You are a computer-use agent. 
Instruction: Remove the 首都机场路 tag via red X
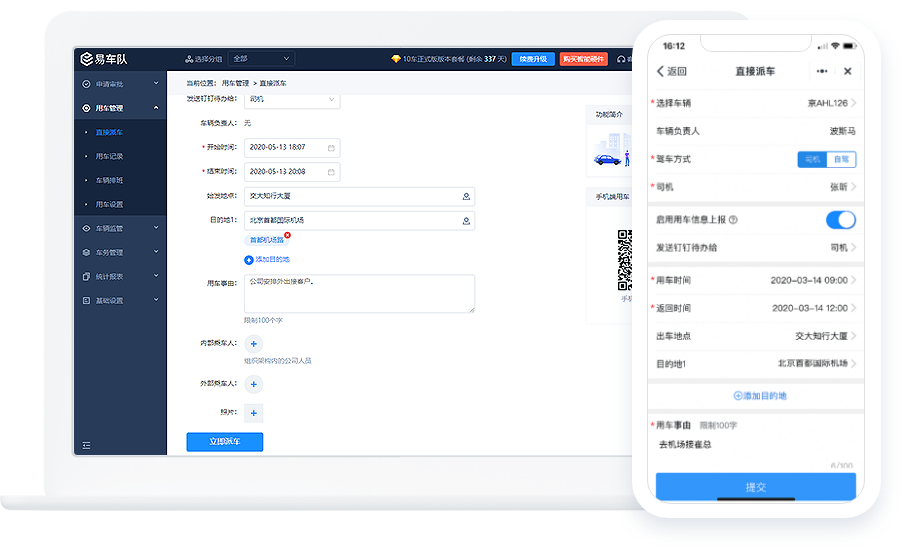(288, 235)
